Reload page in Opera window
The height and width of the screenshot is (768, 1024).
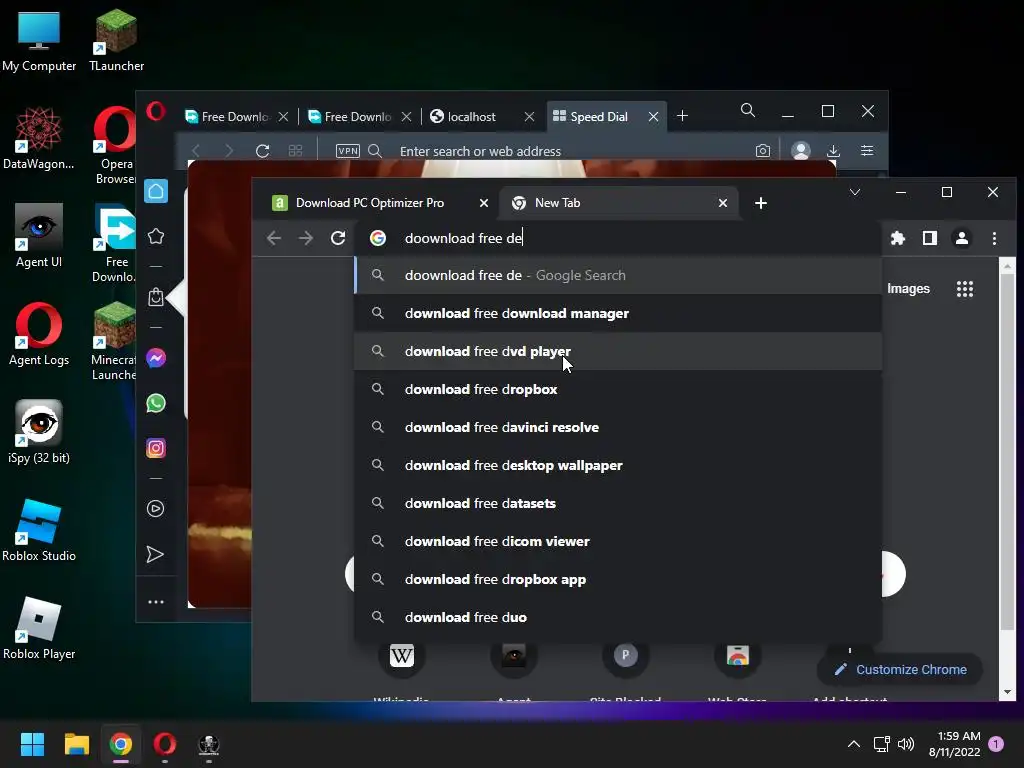[x=263, y=151]
